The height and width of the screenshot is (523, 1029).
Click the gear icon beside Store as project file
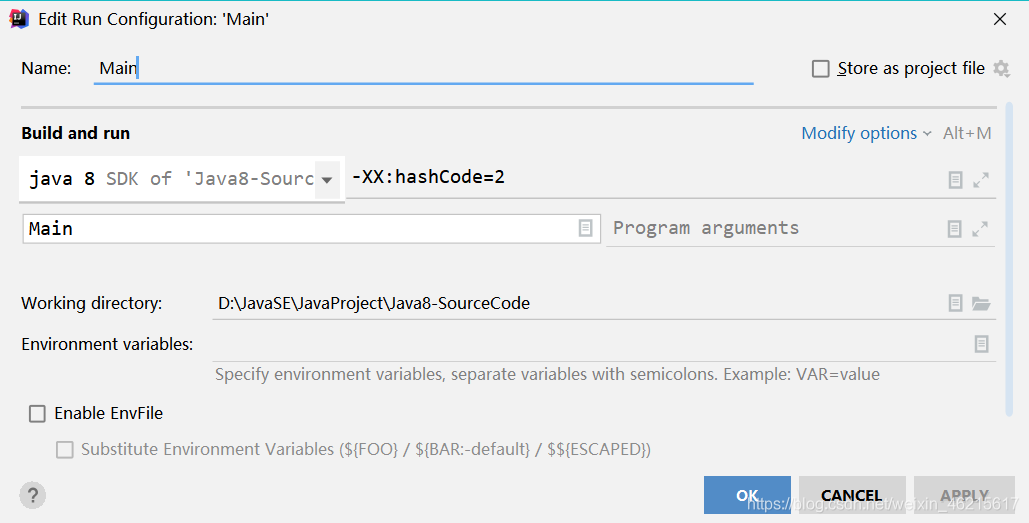click(1001, 68)
